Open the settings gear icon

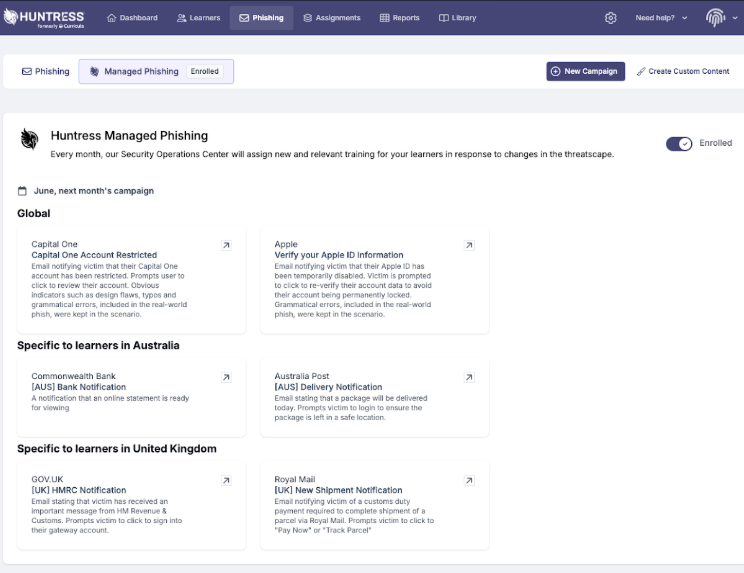point(610,18)
